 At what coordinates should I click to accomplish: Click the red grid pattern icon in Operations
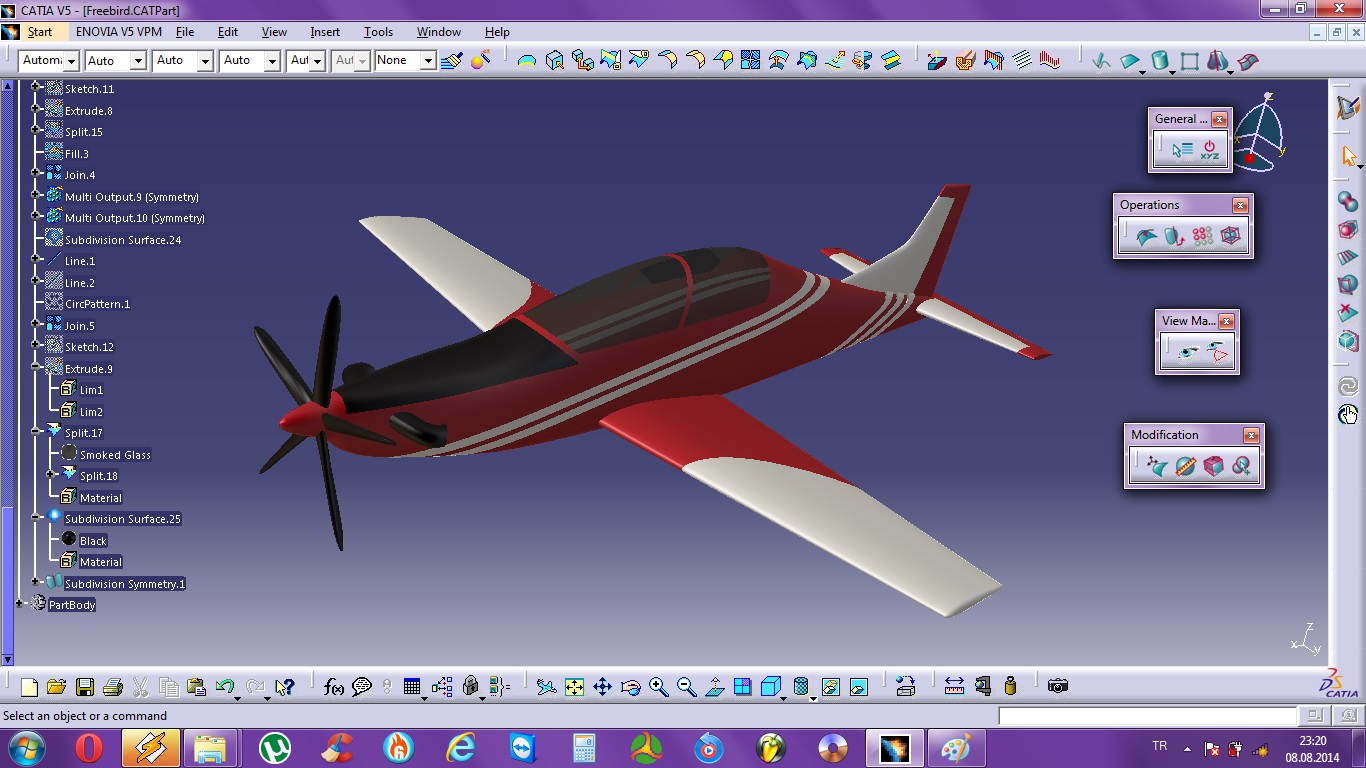[1202, 236]
